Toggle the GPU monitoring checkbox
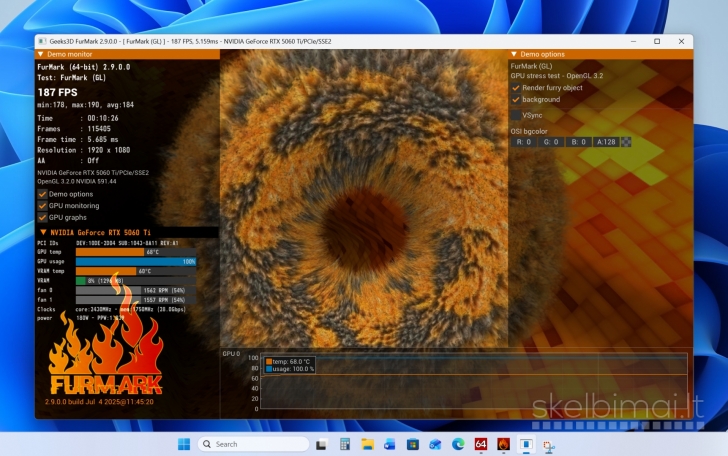728x456 pixels. (x=42, y=205)
